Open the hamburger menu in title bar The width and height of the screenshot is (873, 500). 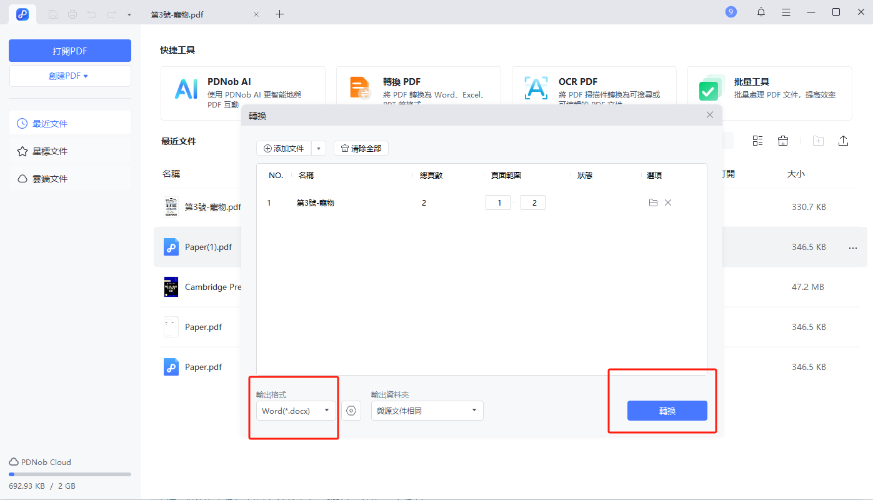tap(786, 13)
